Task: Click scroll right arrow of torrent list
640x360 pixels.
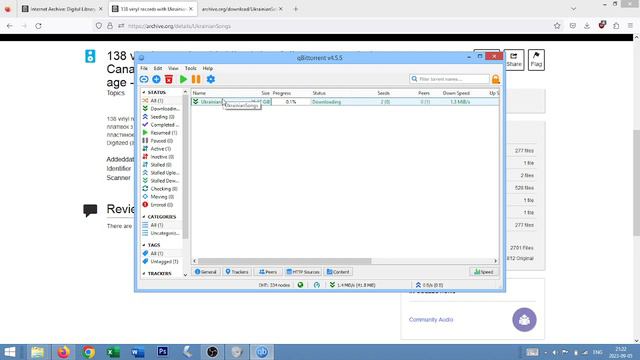Action: [496, 261]
